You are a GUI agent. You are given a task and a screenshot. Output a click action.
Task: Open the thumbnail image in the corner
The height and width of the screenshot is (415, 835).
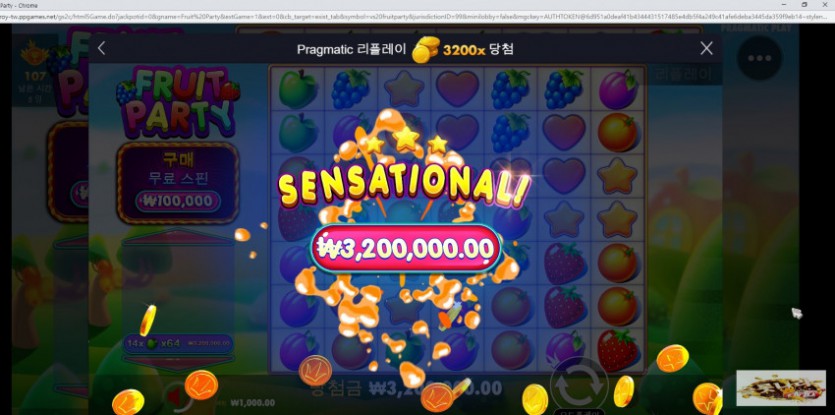[x=781, y=388]
